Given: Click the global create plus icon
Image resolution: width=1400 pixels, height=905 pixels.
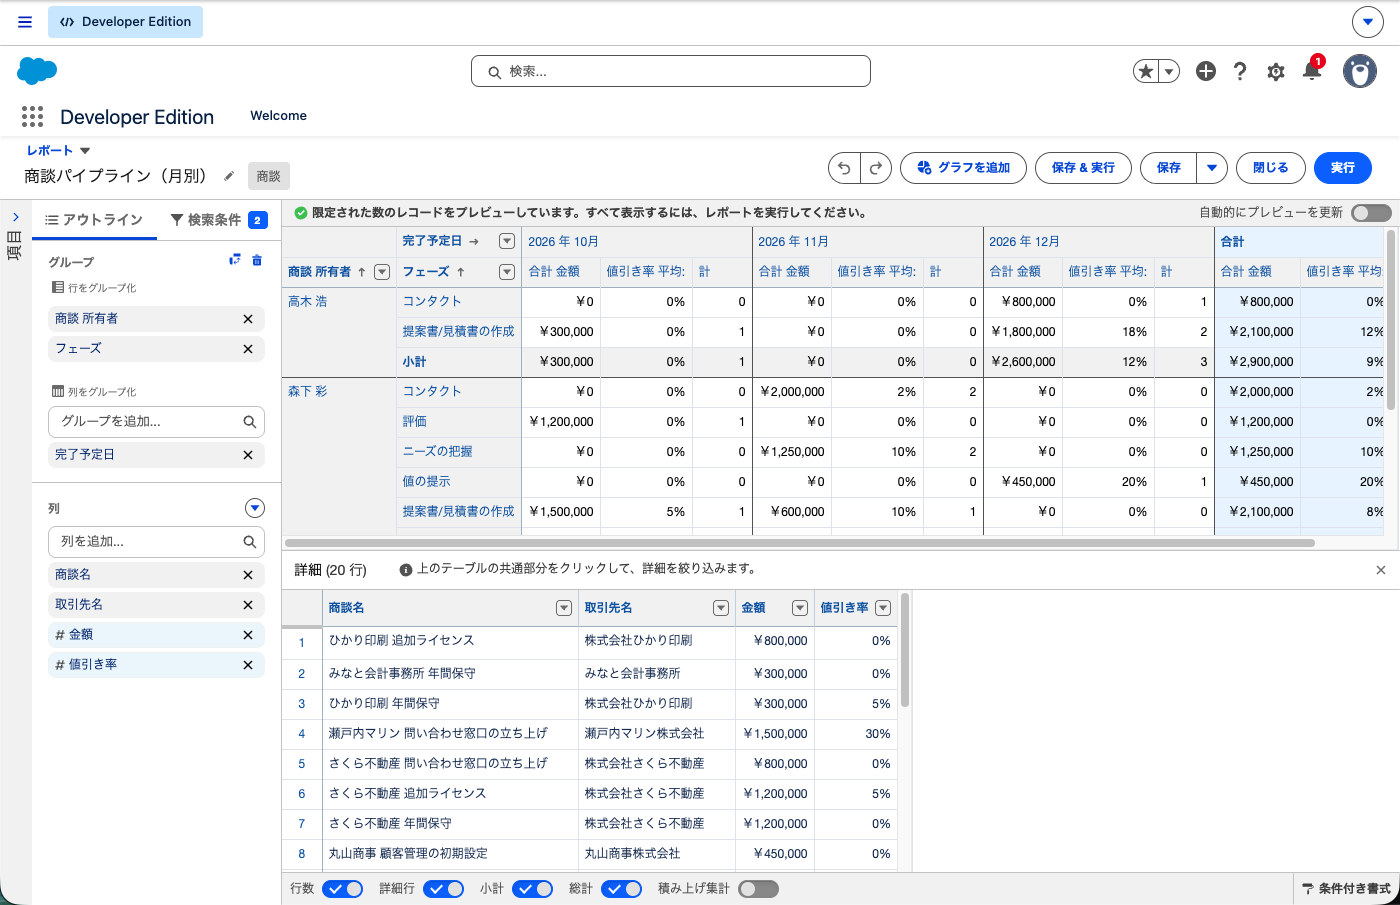Looking at the screenshot, I should [x=1206, y=71].
